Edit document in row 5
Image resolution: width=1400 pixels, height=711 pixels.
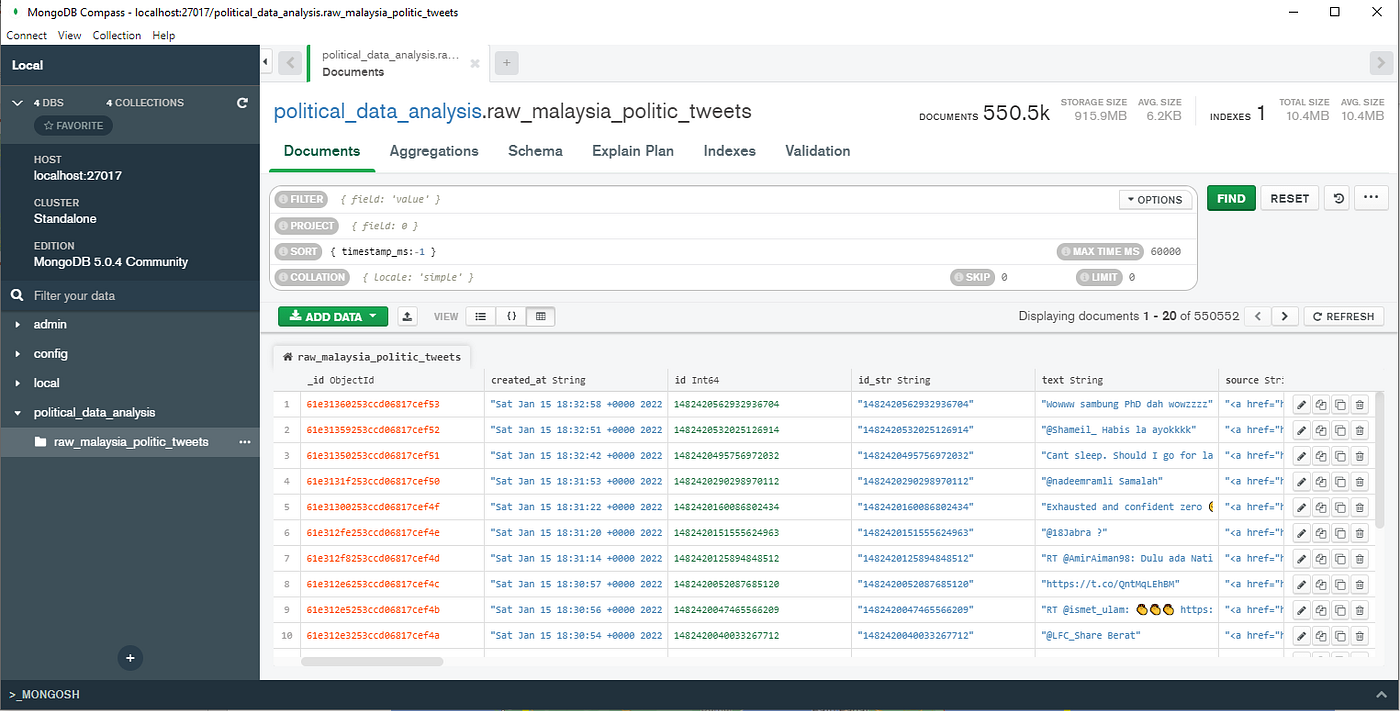click(x=1301, y=506)
